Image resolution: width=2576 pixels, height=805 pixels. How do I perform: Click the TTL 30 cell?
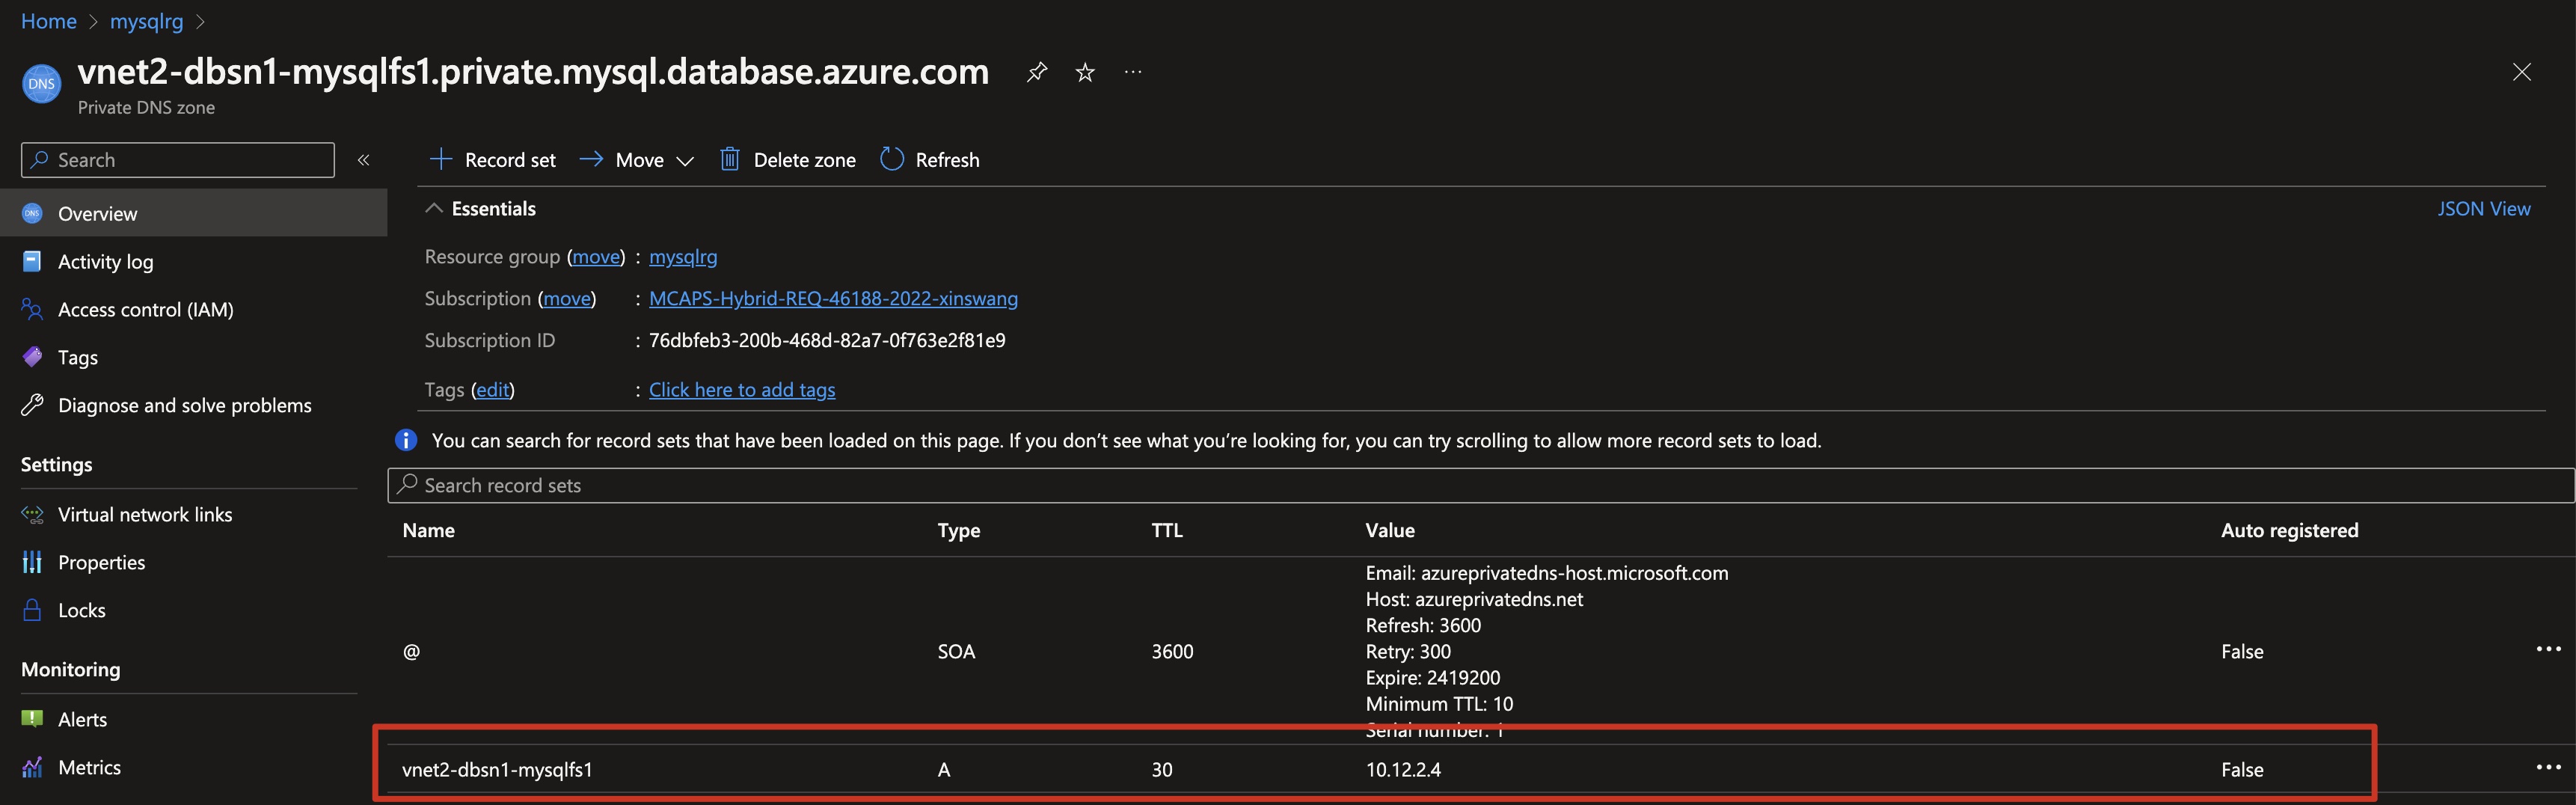click(x=1161, y=769)
